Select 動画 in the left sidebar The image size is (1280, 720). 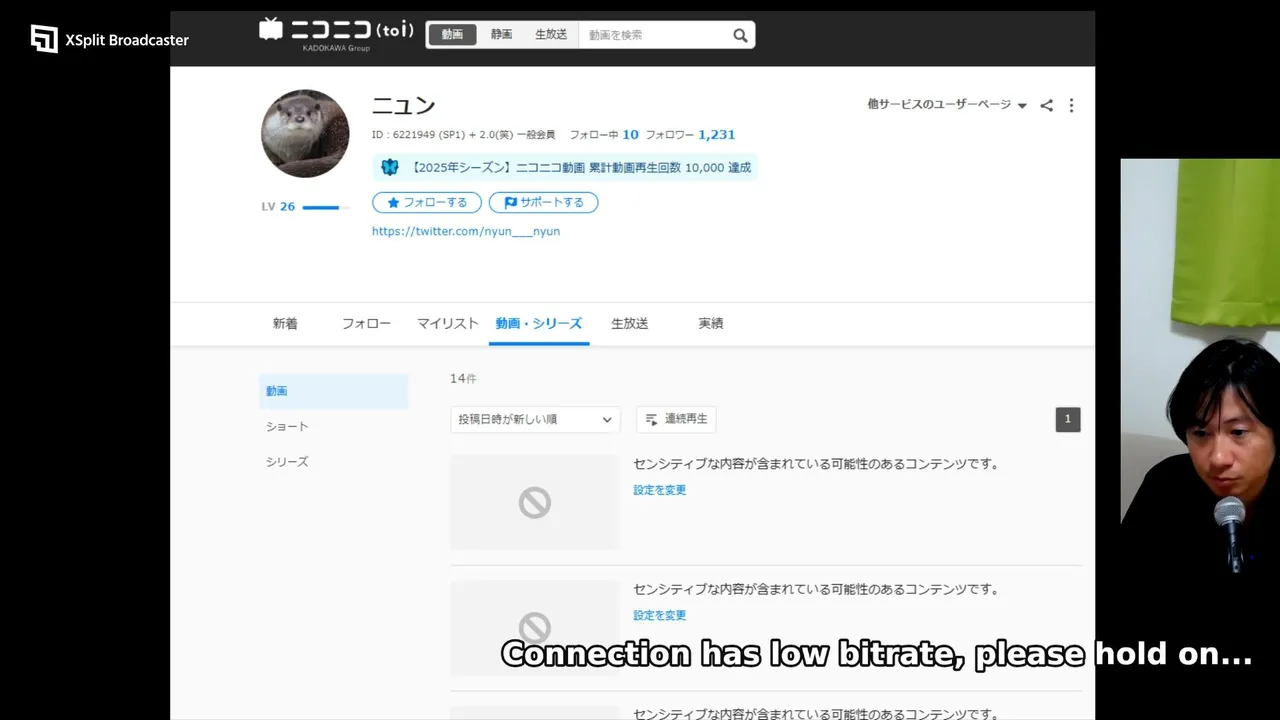click(x=333, y=391)
